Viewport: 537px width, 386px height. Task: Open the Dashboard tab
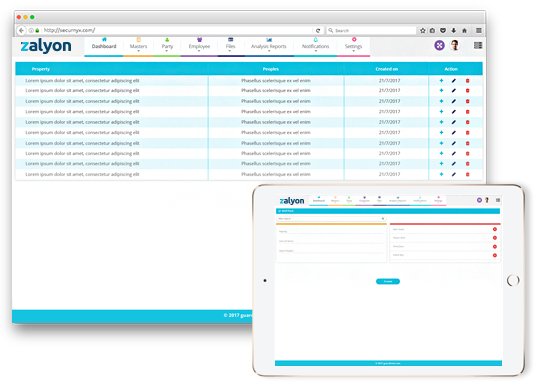click(104, 46)
